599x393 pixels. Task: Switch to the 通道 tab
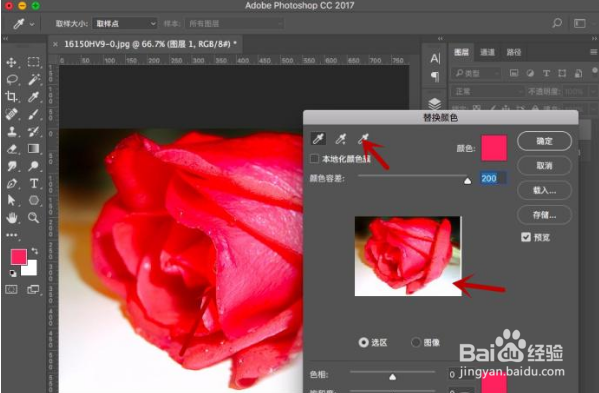[487, 52]
